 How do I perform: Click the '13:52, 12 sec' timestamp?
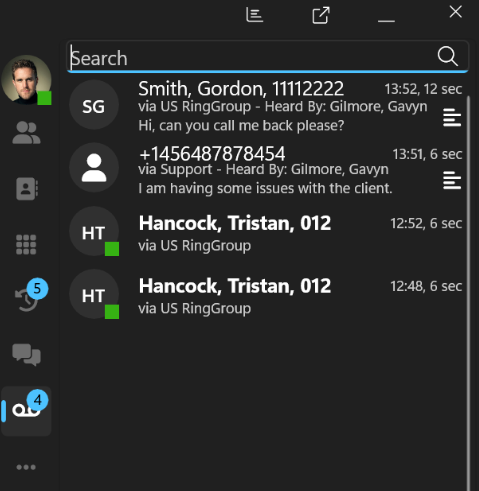tap(423, 89)
